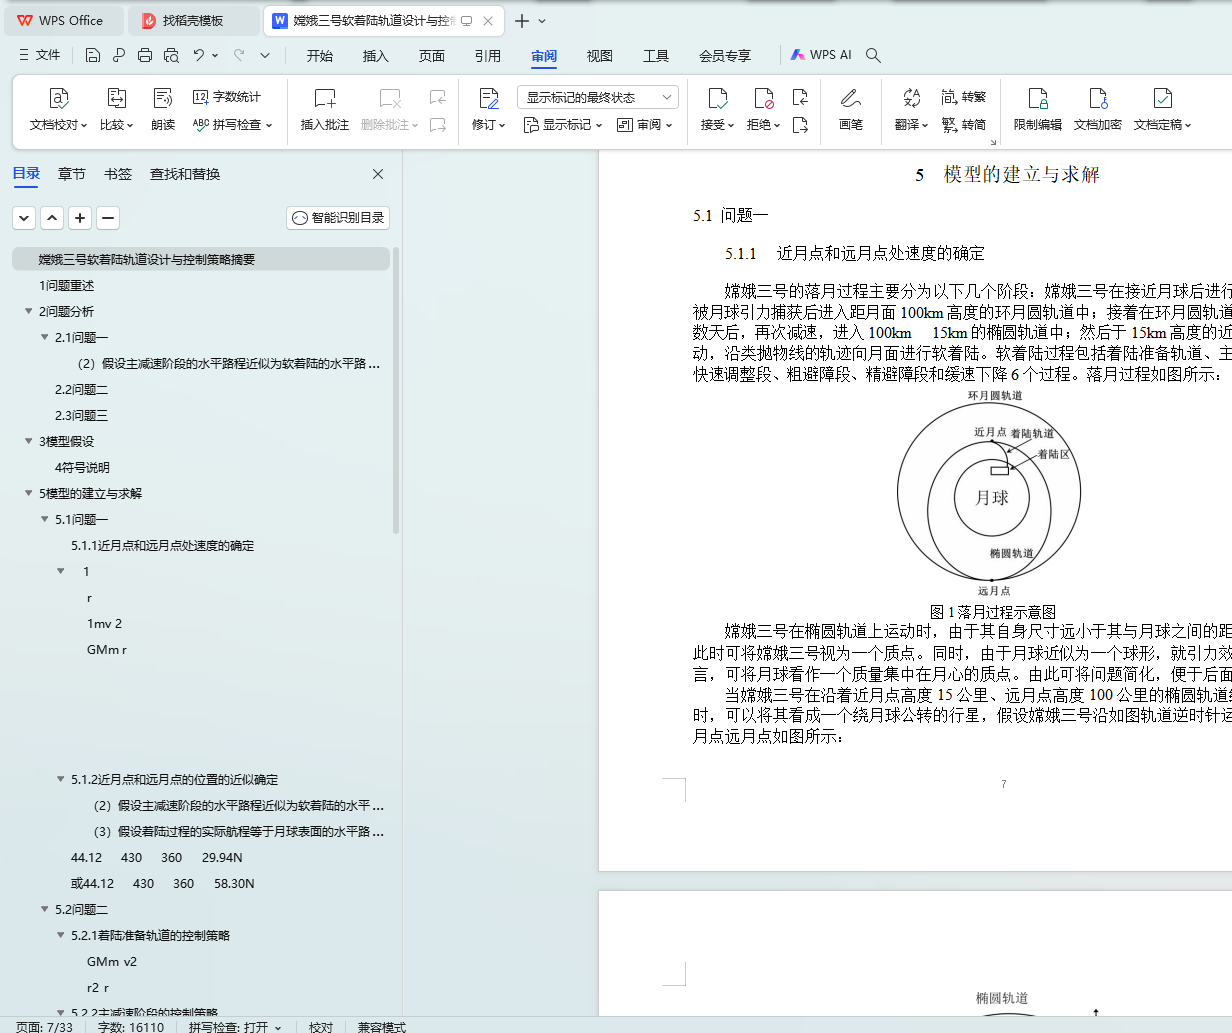Click the 接受 accept change icon

point(717,98)
